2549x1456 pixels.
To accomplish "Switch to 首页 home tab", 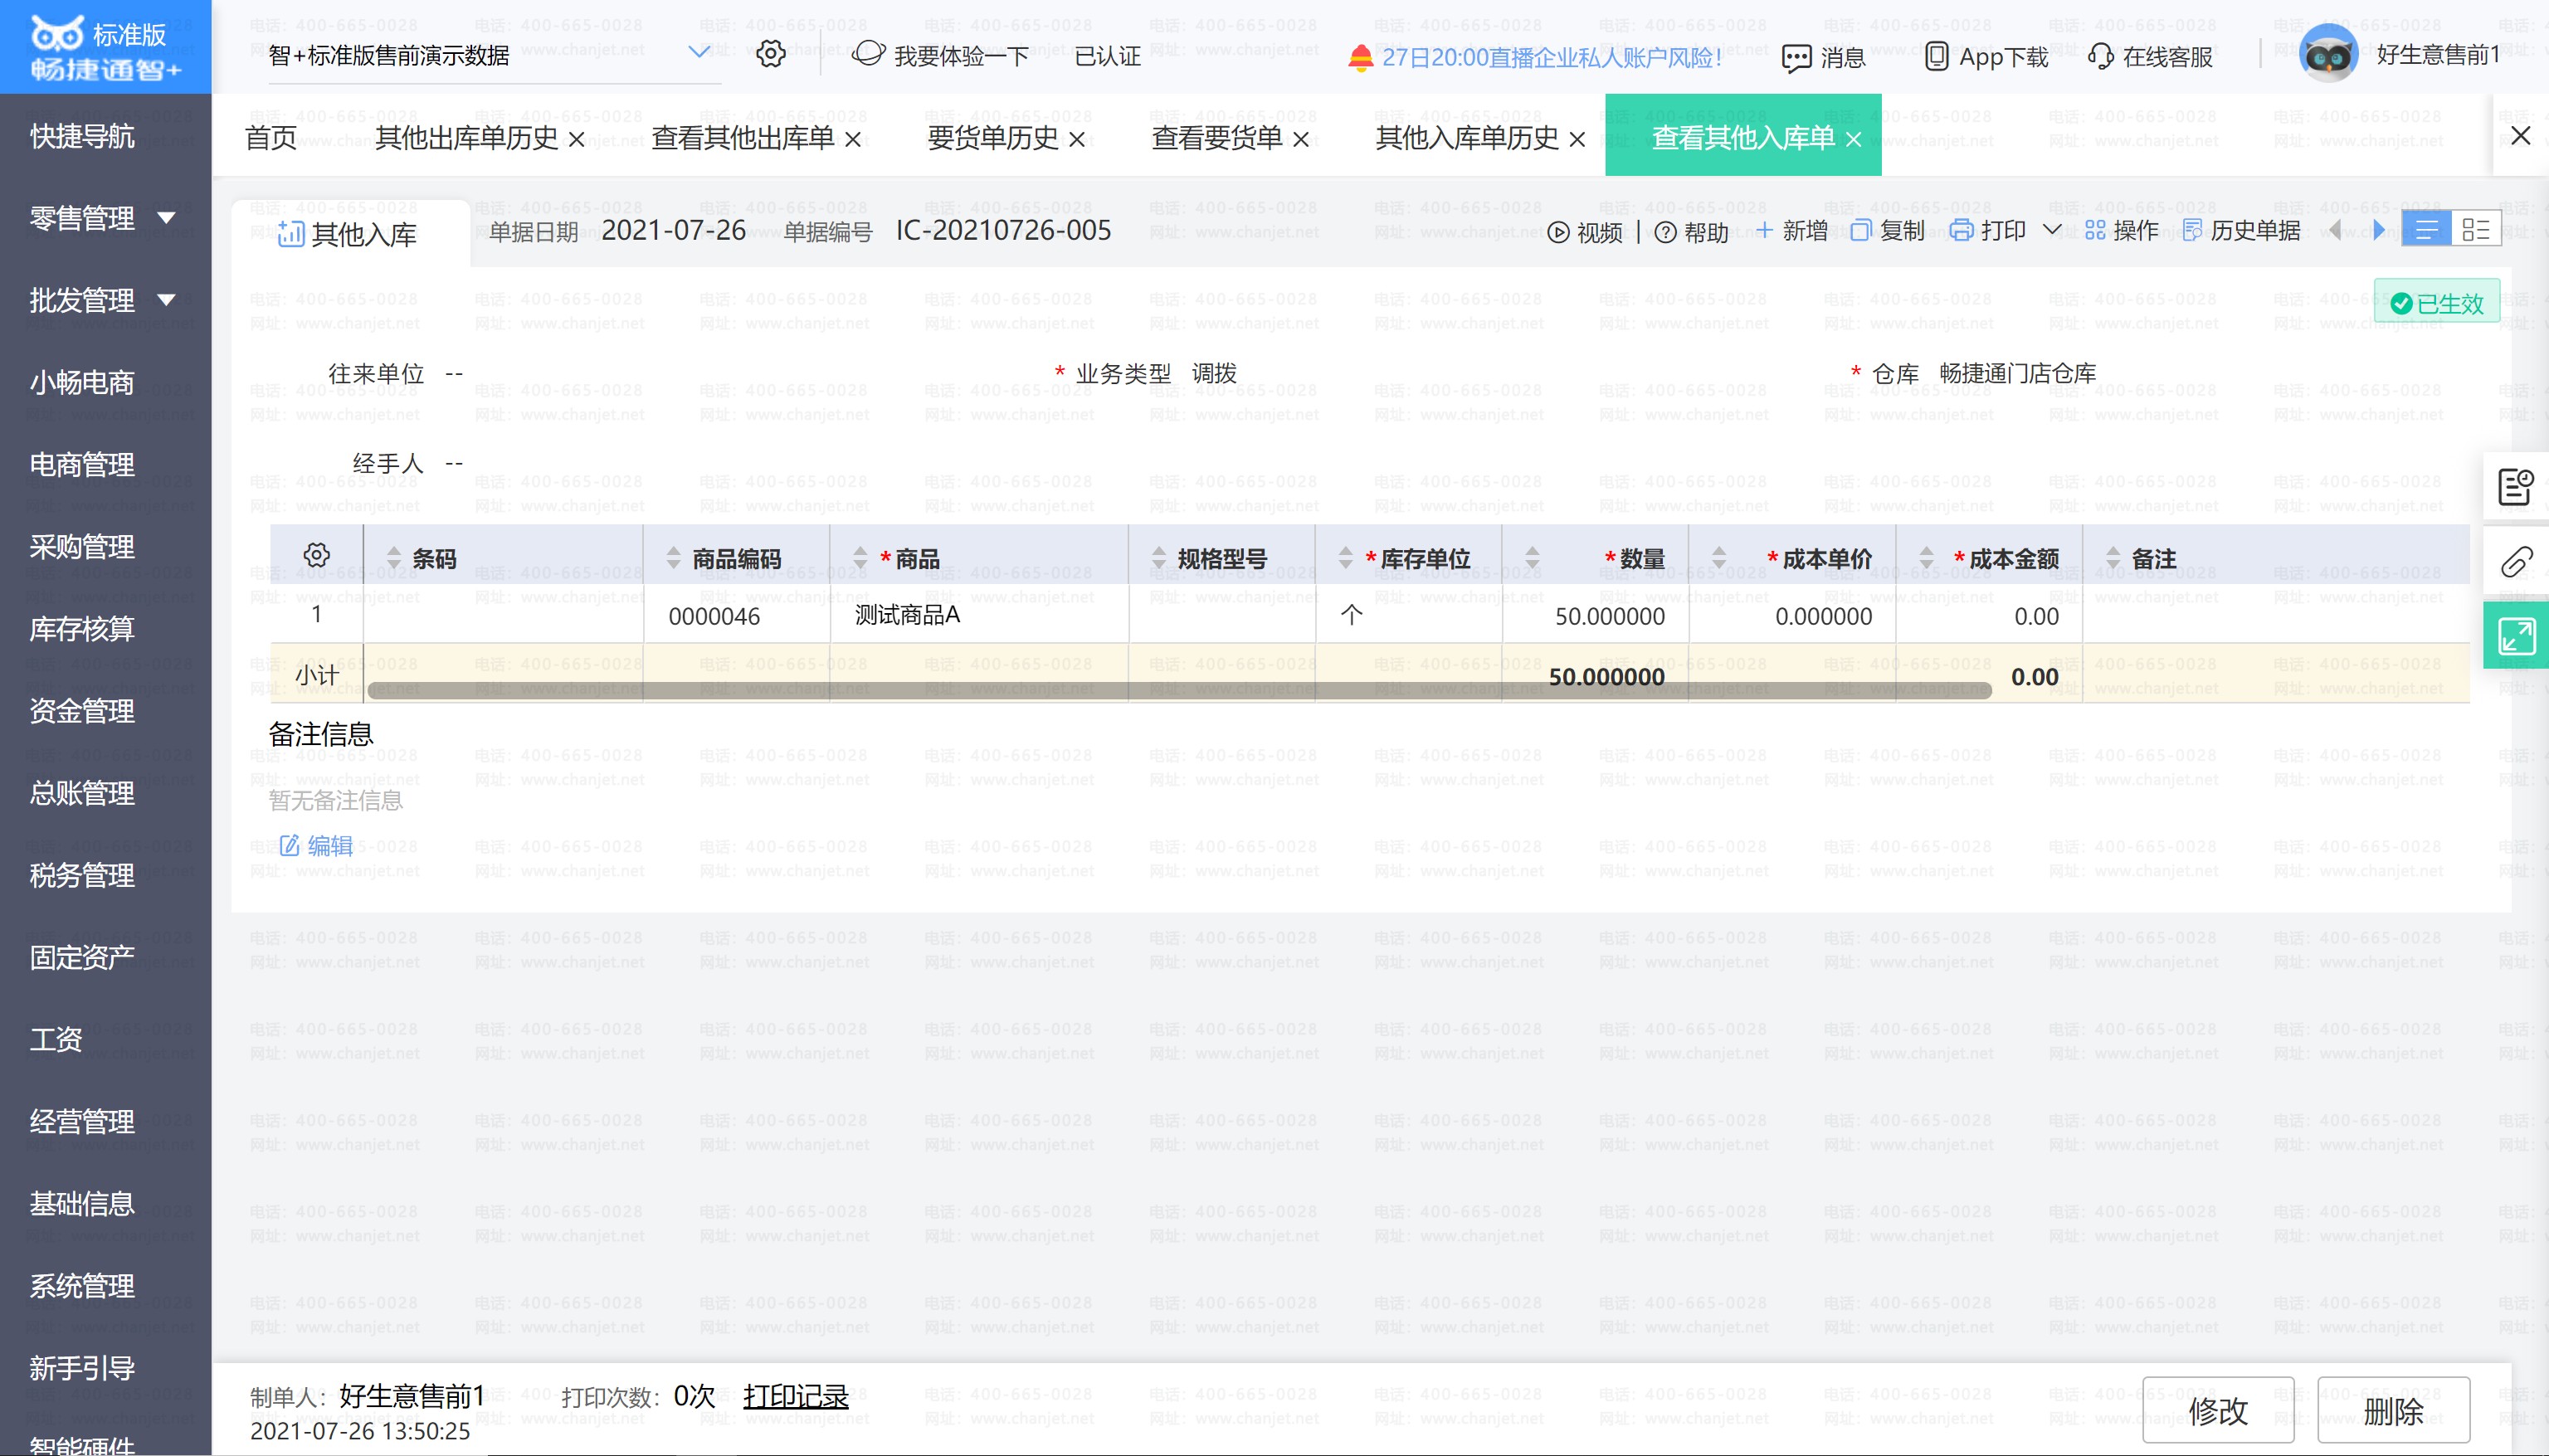I will tap(271, 137).
